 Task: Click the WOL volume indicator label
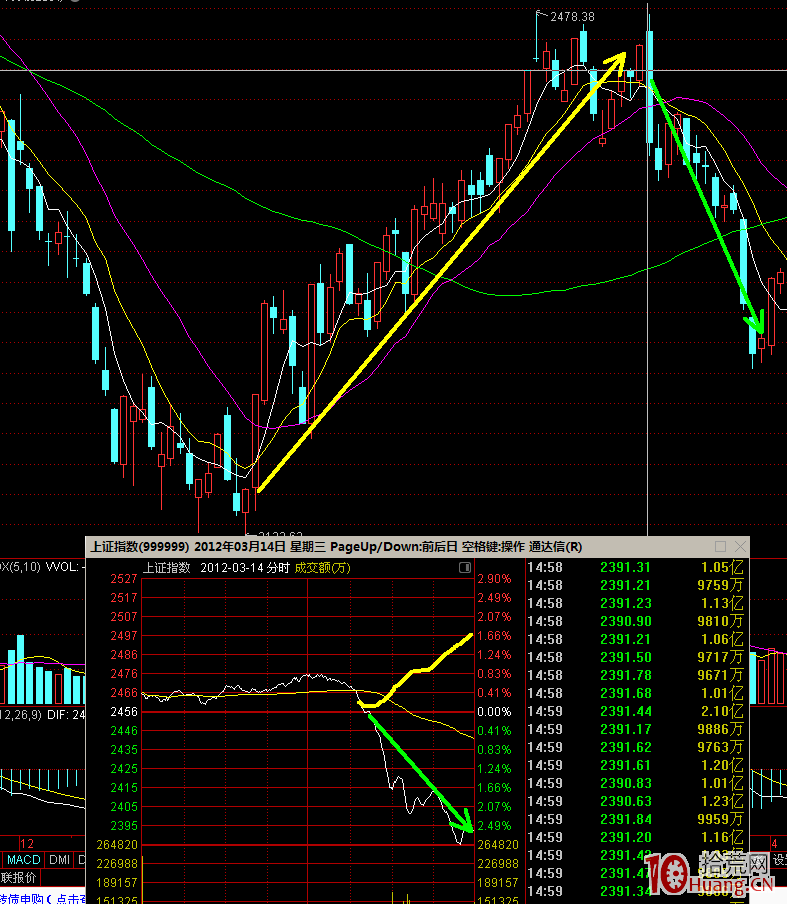pyautogui.click(x=62, y=567)
